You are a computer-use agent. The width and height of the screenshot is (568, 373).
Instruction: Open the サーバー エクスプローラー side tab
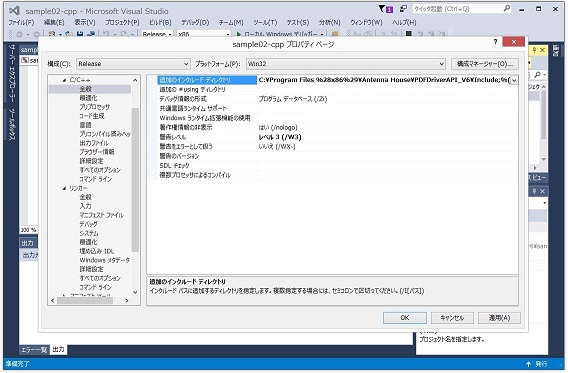coord(12,74)
